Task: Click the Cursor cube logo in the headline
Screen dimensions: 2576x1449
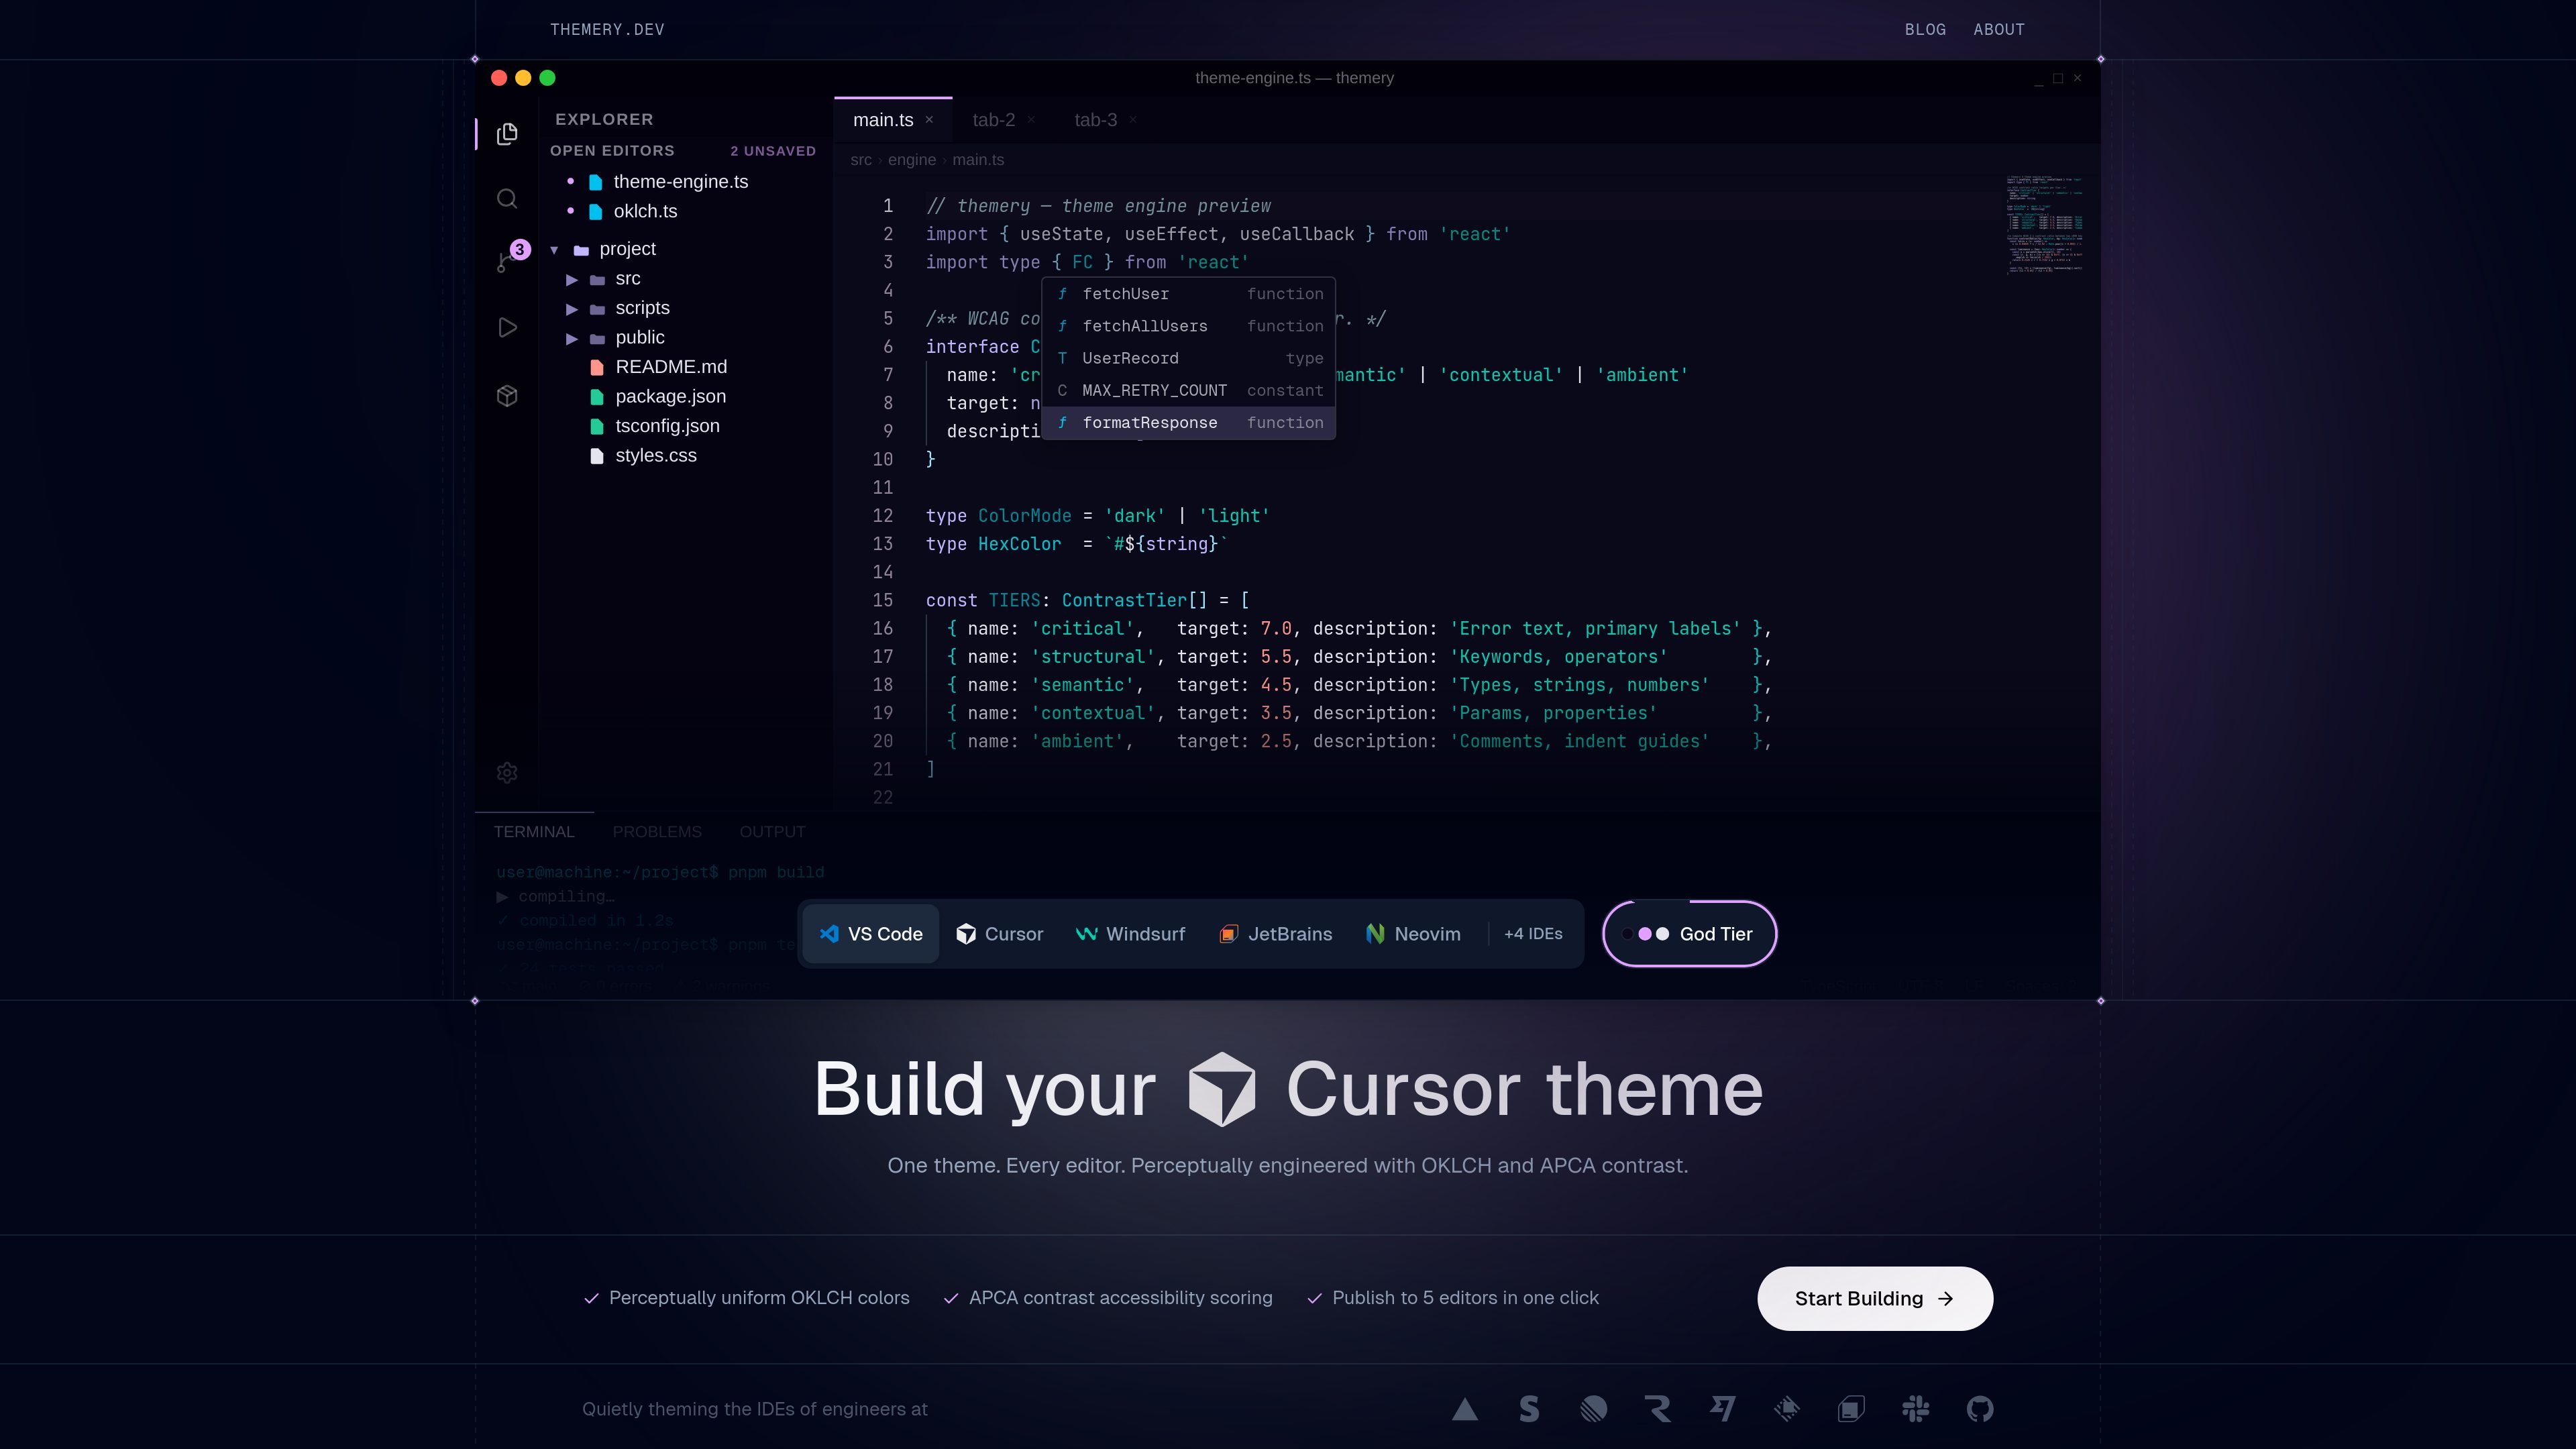Action: pyautogui.click(x=1221, y=1089)
